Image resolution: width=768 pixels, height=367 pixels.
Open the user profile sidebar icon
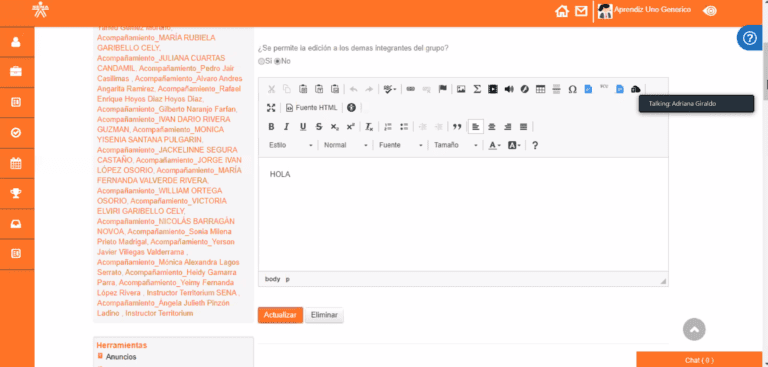pos(16,42)
